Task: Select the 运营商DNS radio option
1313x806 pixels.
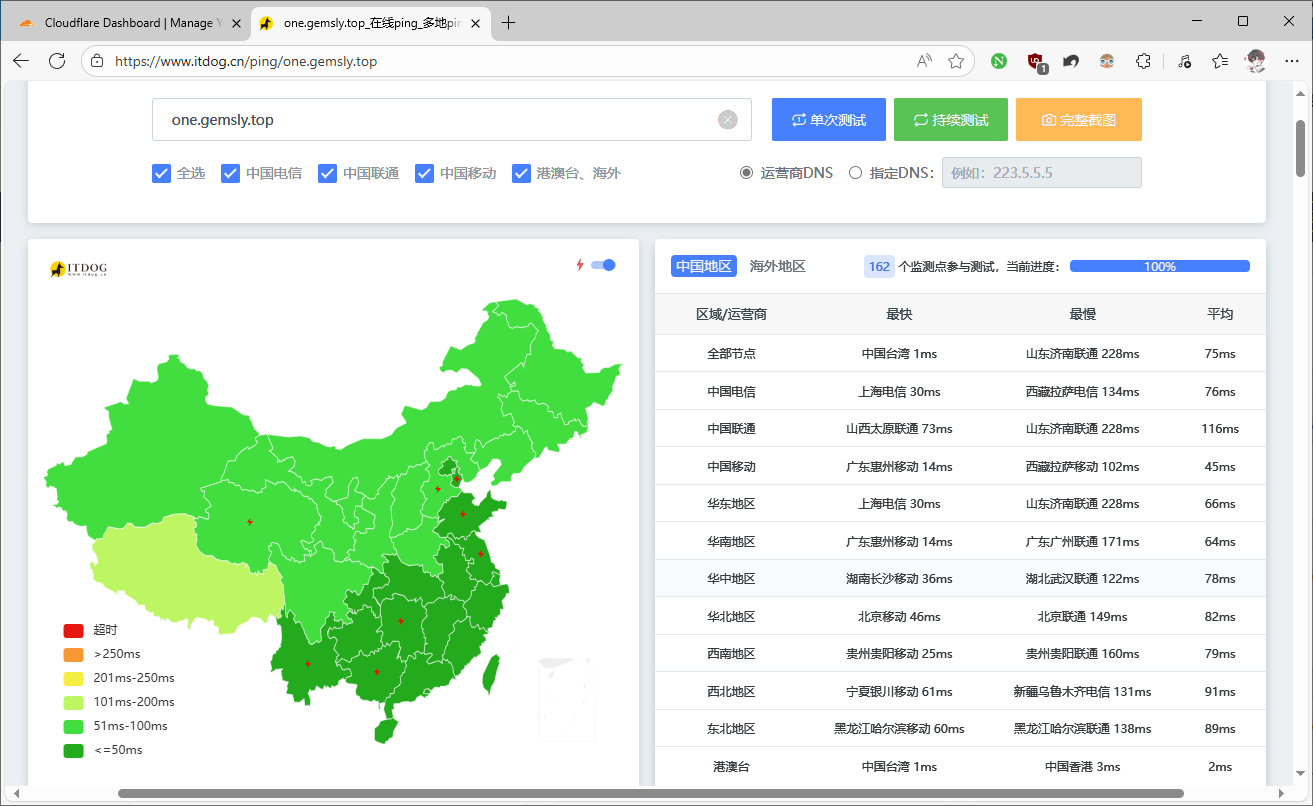Action: click(746, 172)
